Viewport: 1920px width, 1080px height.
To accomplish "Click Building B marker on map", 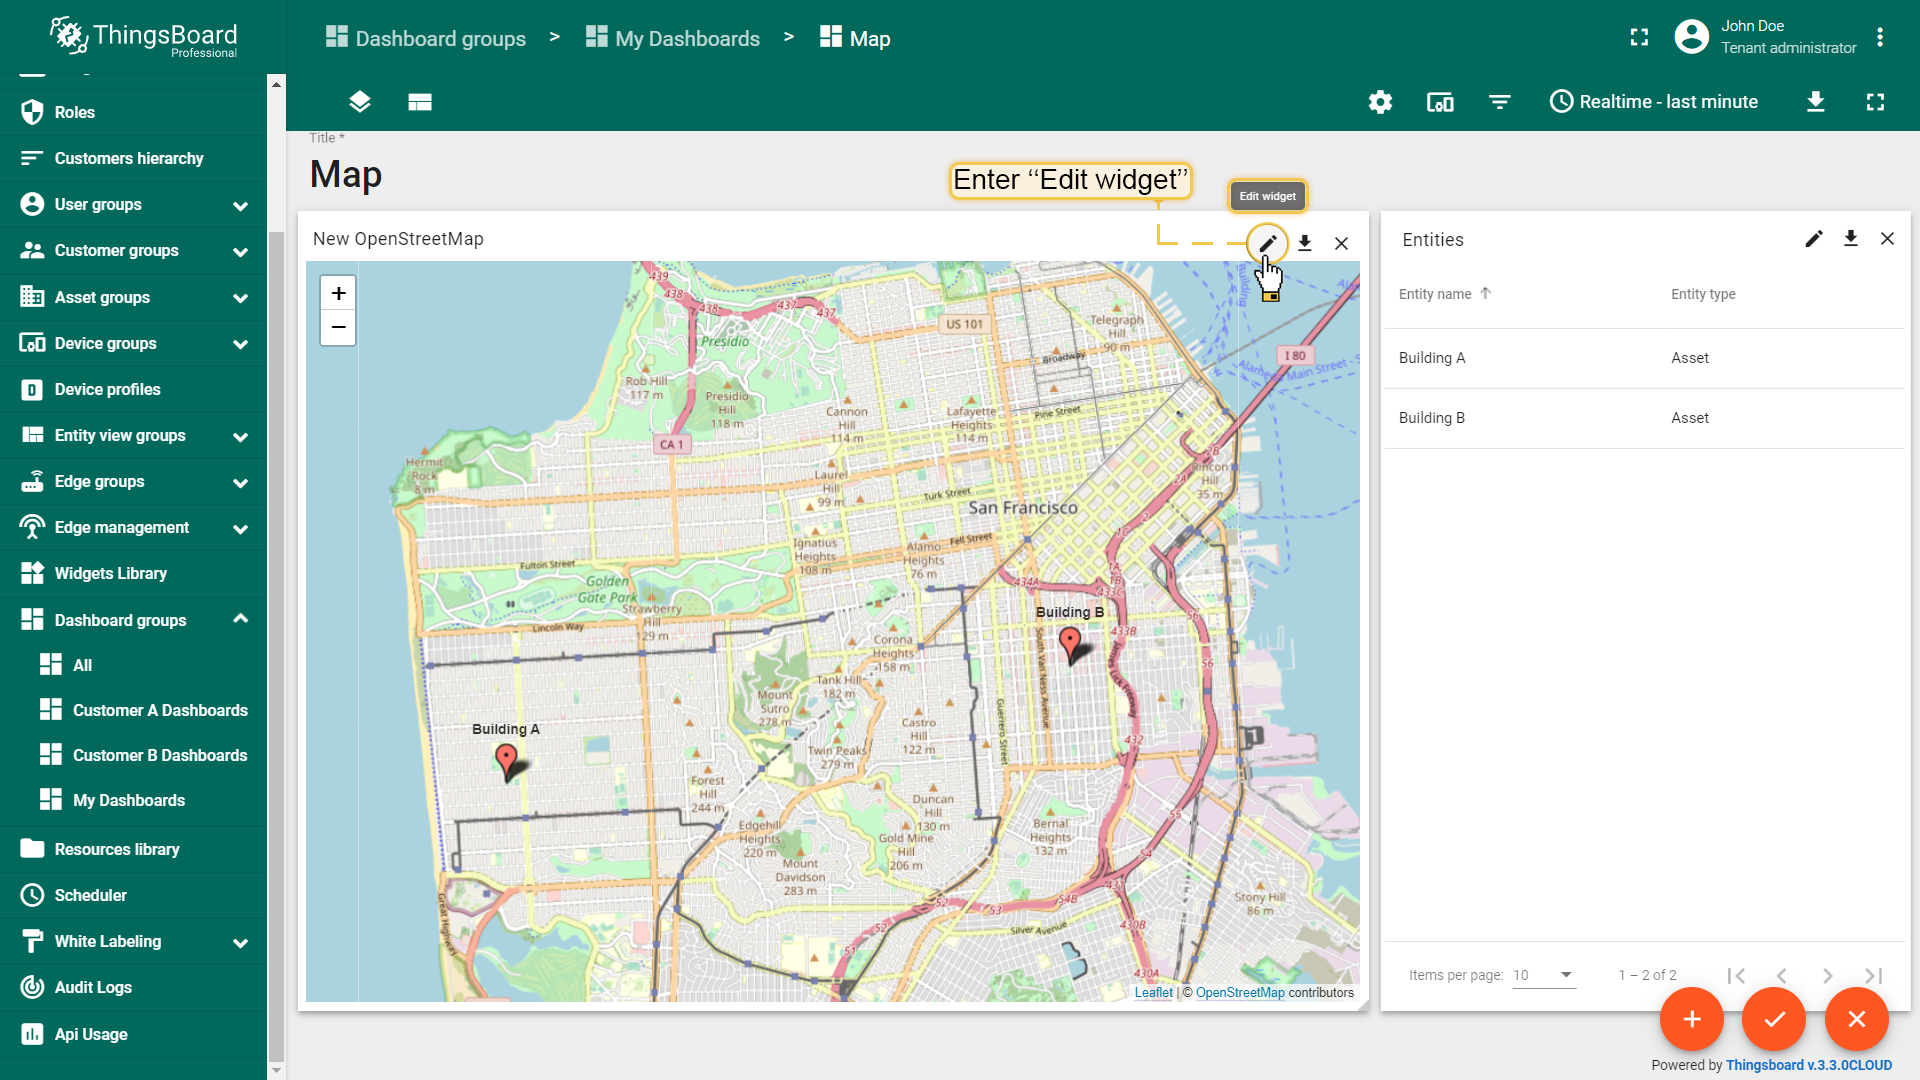I will pos(1070,645).
